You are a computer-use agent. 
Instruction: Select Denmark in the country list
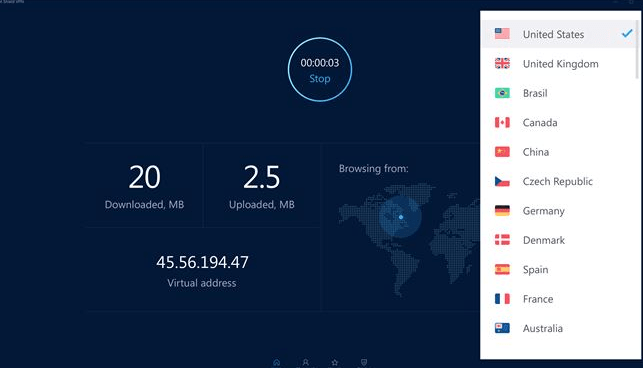click(x=559, y=240)
